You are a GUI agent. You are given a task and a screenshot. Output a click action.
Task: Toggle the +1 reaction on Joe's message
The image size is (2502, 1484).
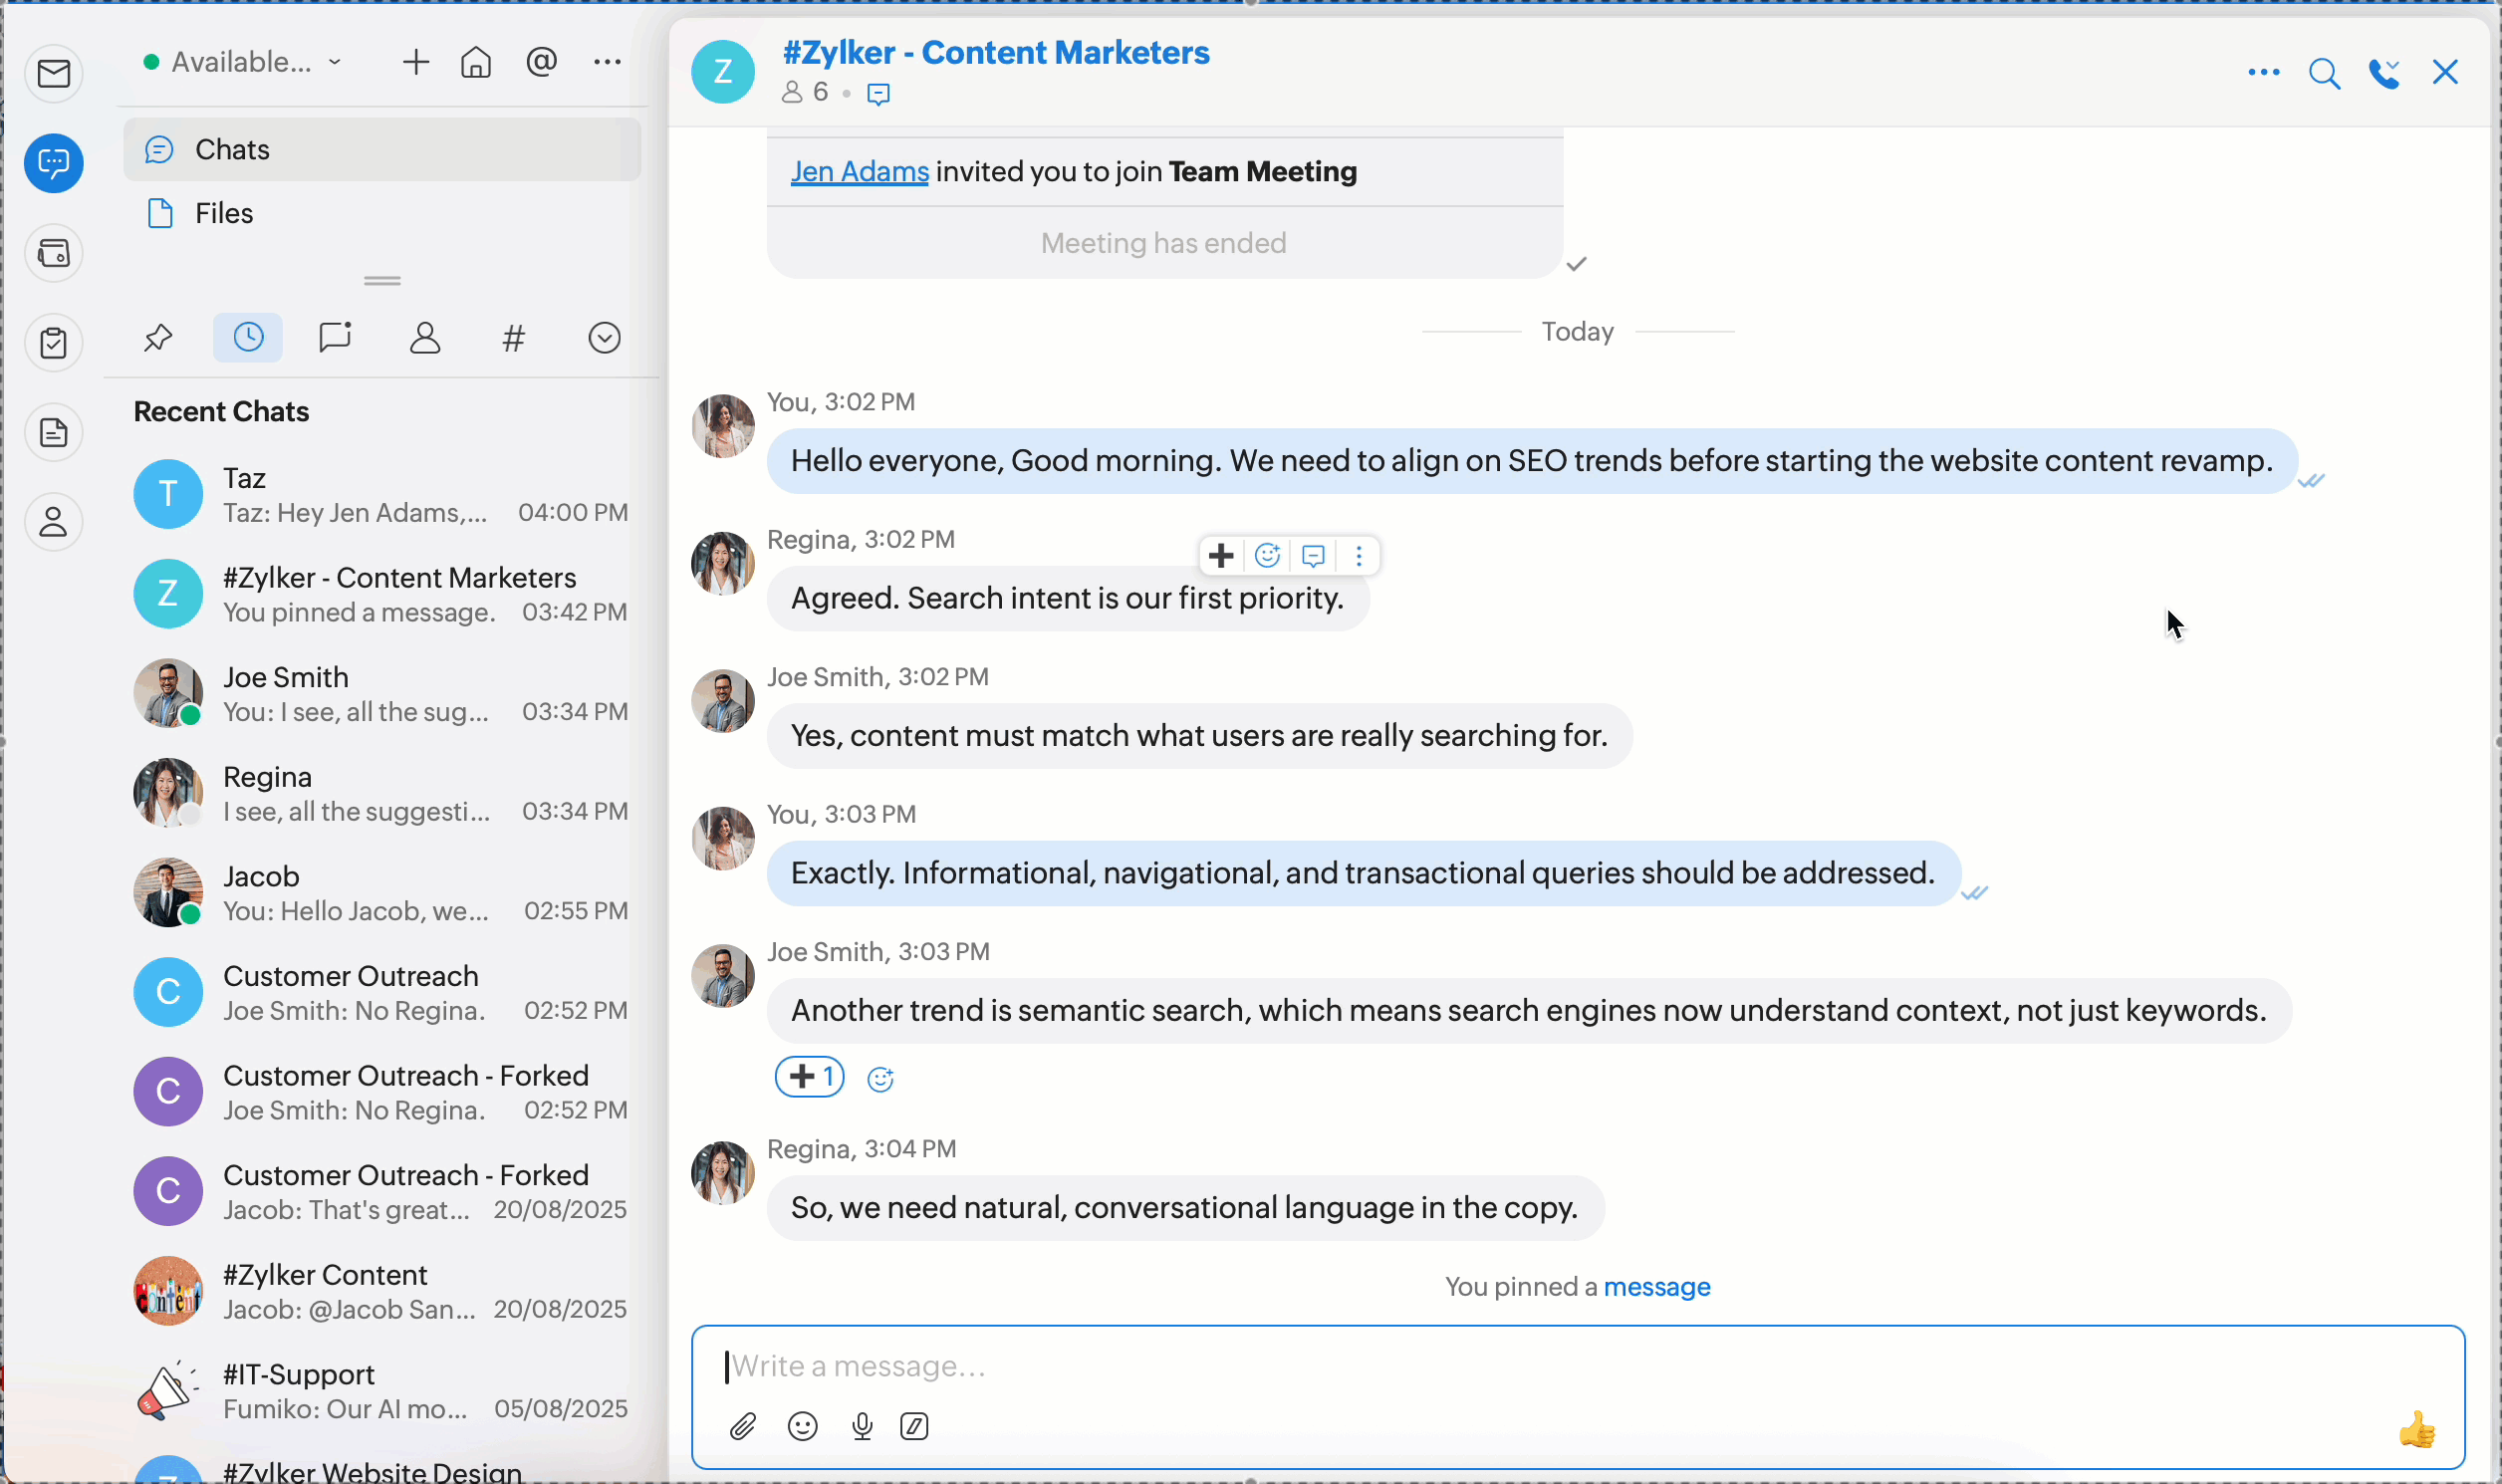(809, 1077)
